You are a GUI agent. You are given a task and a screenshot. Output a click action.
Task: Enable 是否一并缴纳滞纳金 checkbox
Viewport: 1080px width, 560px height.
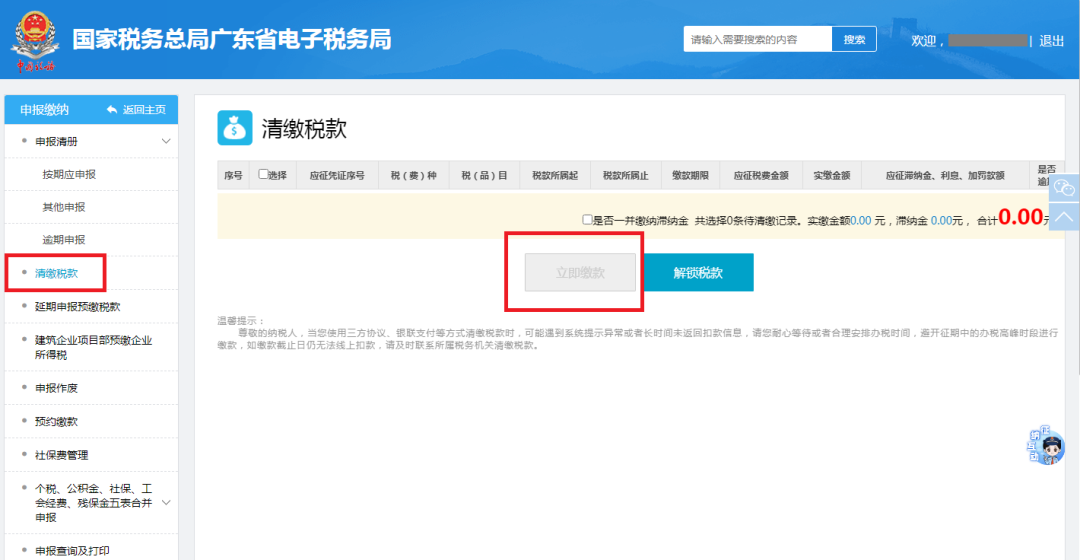tap(587, 220)
